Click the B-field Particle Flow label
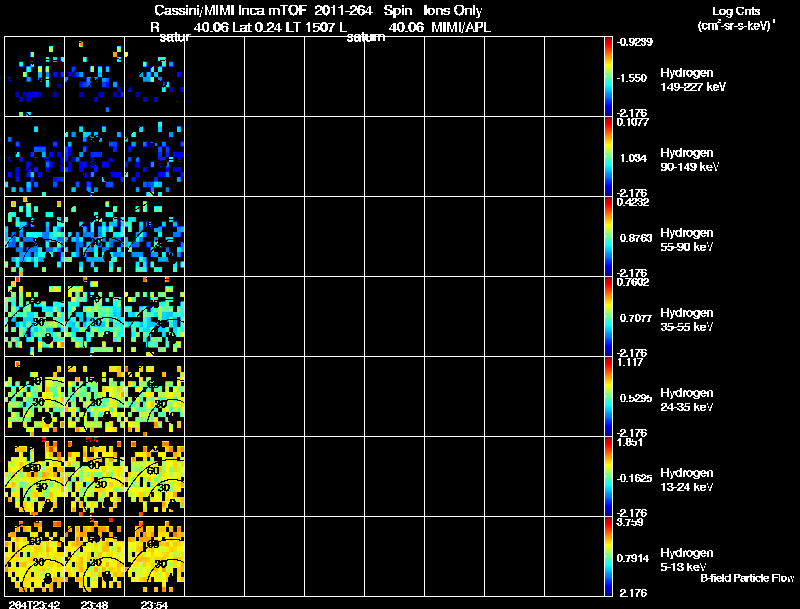The height and width of the screenshot is (609, 800). coord(747,578)
